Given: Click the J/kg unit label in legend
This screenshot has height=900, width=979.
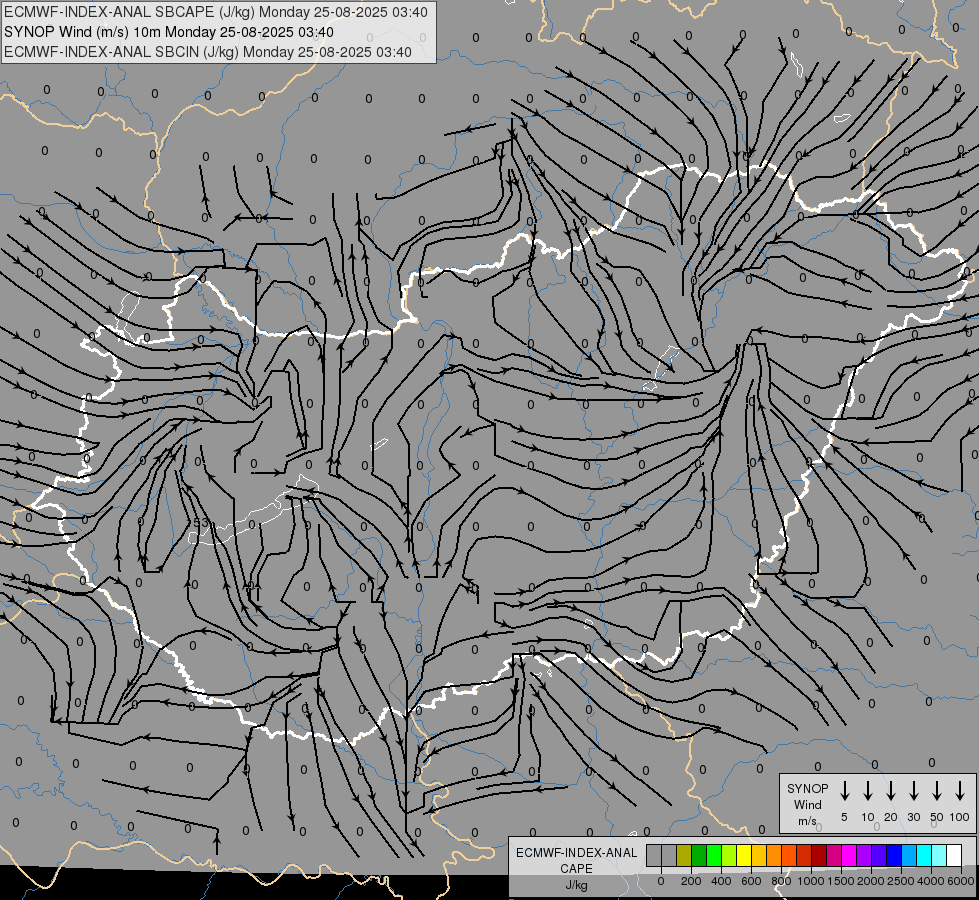Looking at the screenshot, I should [576, 885].
